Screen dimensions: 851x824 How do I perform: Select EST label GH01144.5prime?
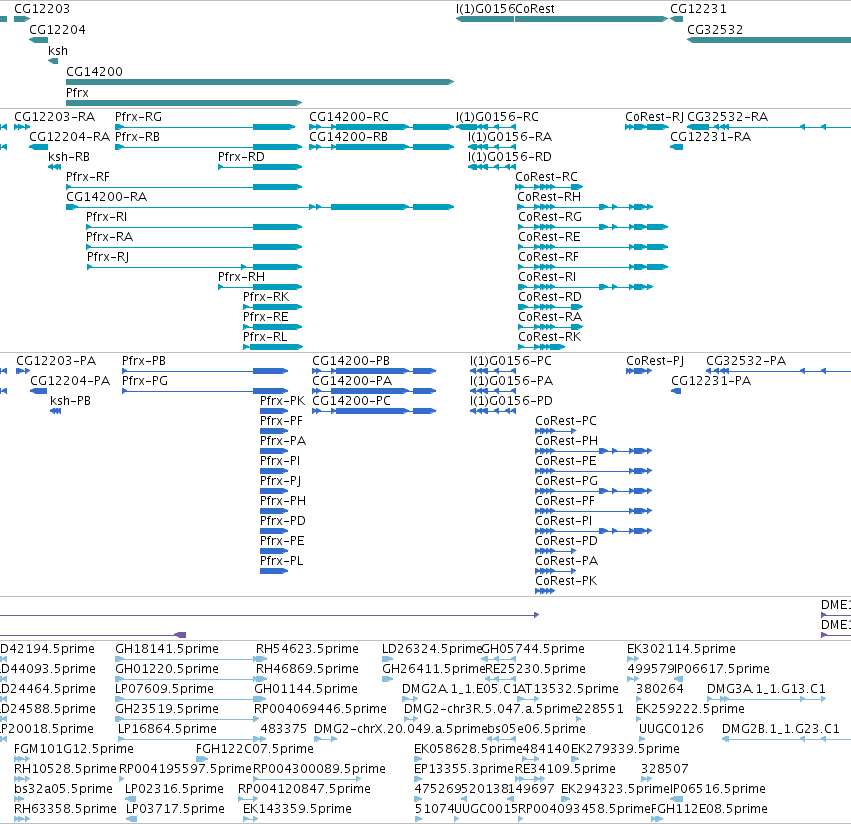point(306,689)
